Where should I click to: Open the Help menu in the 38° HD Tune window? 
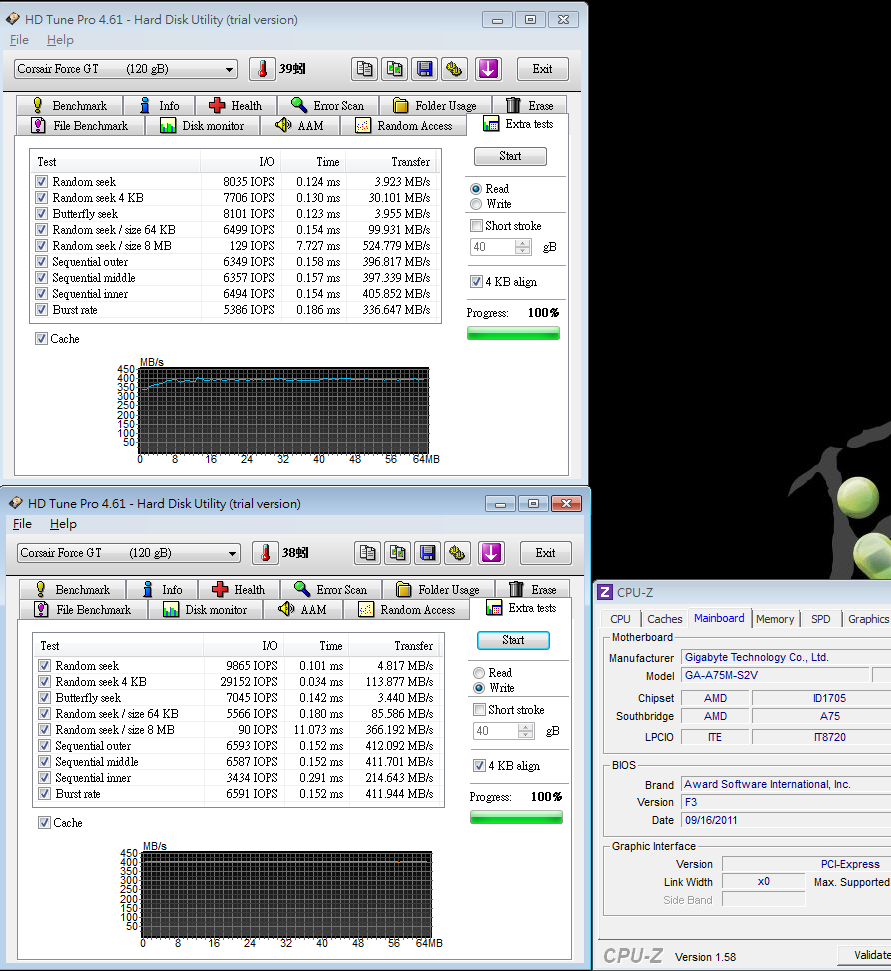click(x=63, y=524)
